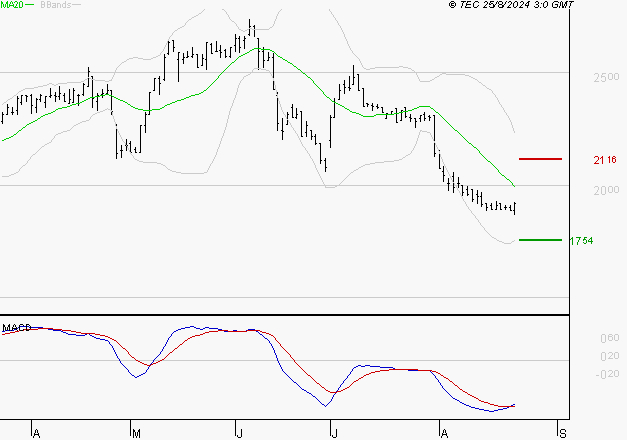The width and height of the screenshot is (627, 440).
Task: Click the red resistance level line
Action: (x=540, y=159)
